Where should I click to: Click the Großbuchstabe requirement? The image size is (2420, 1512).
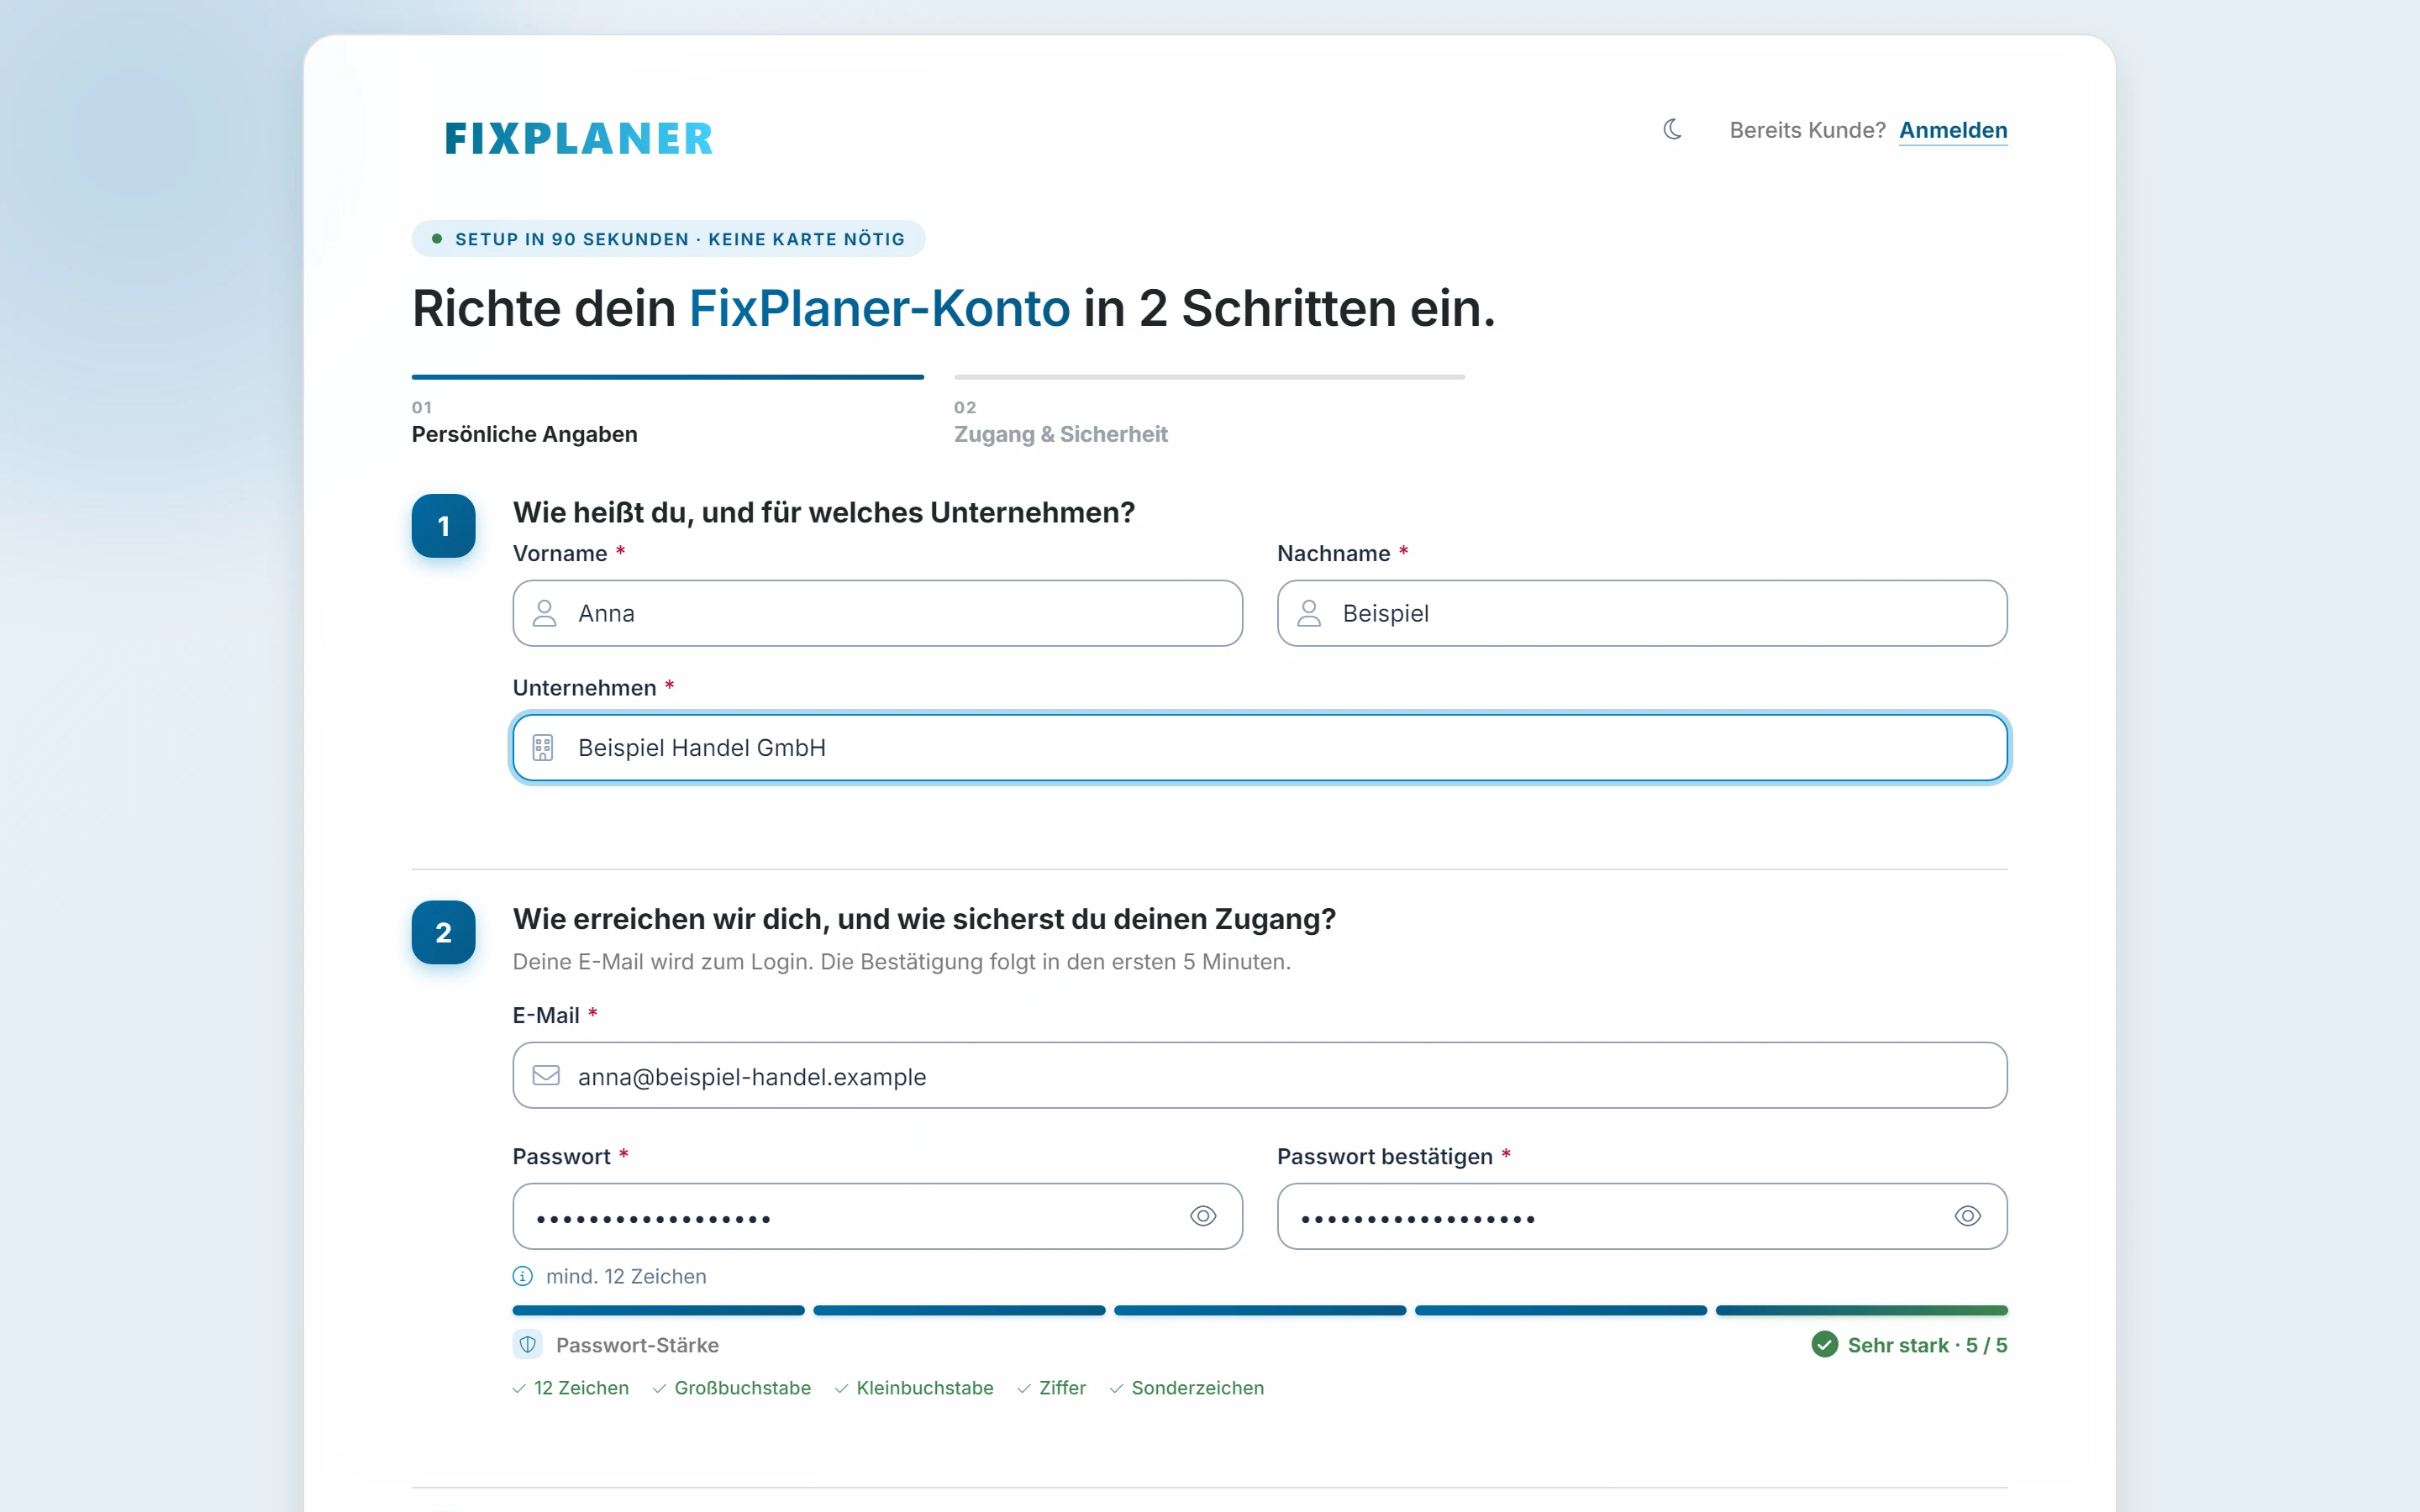[731, 1388]
